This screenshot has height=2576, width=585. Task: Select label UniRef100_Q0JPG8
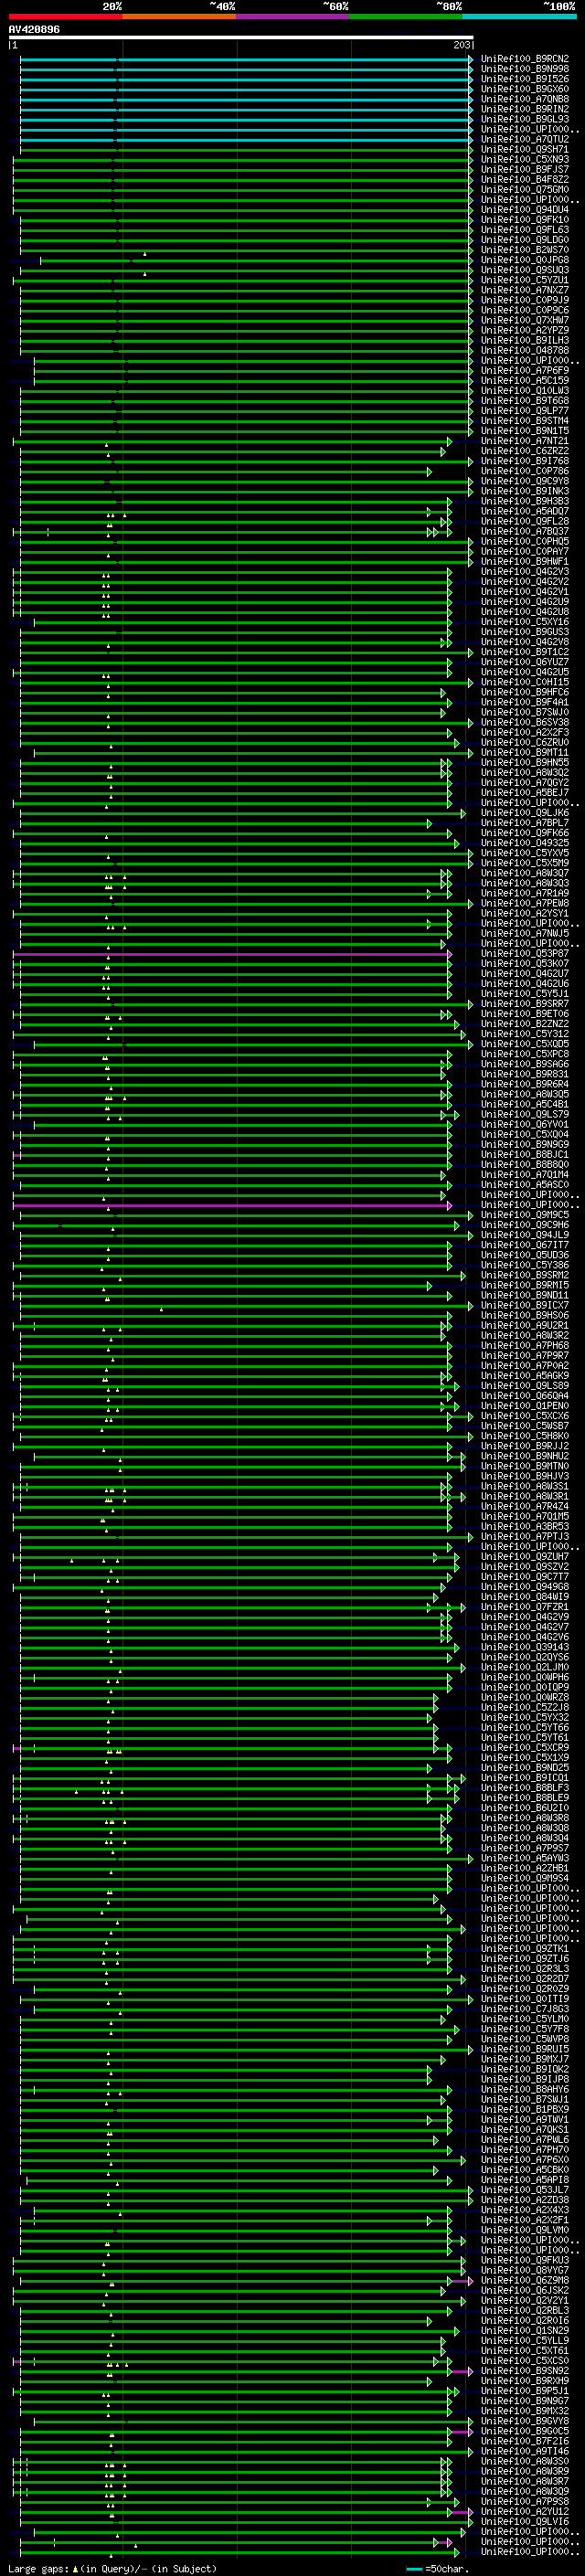(525, 260)
